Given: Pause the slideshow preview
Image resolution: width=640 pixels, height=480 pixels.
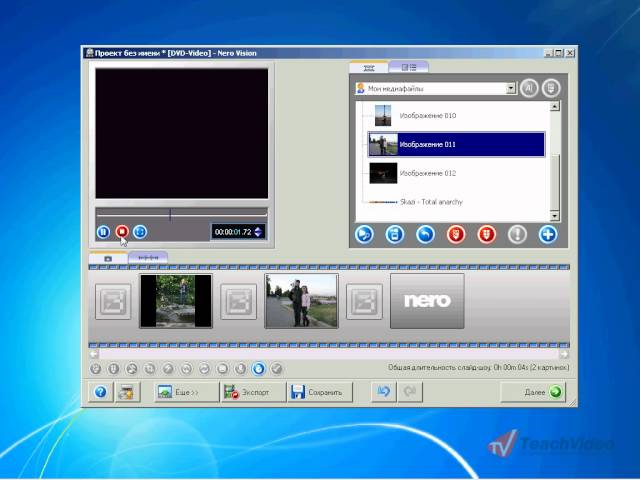Looking at the screenshot, I should [103, 232].
